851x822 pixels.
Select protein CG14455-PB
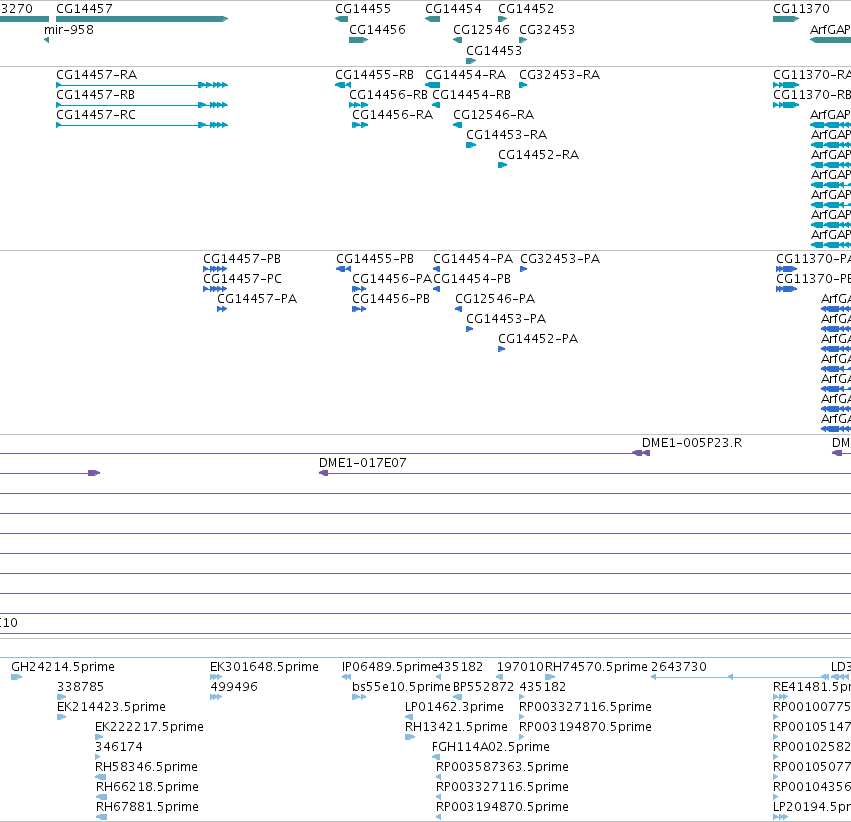(x=375, y=258)
